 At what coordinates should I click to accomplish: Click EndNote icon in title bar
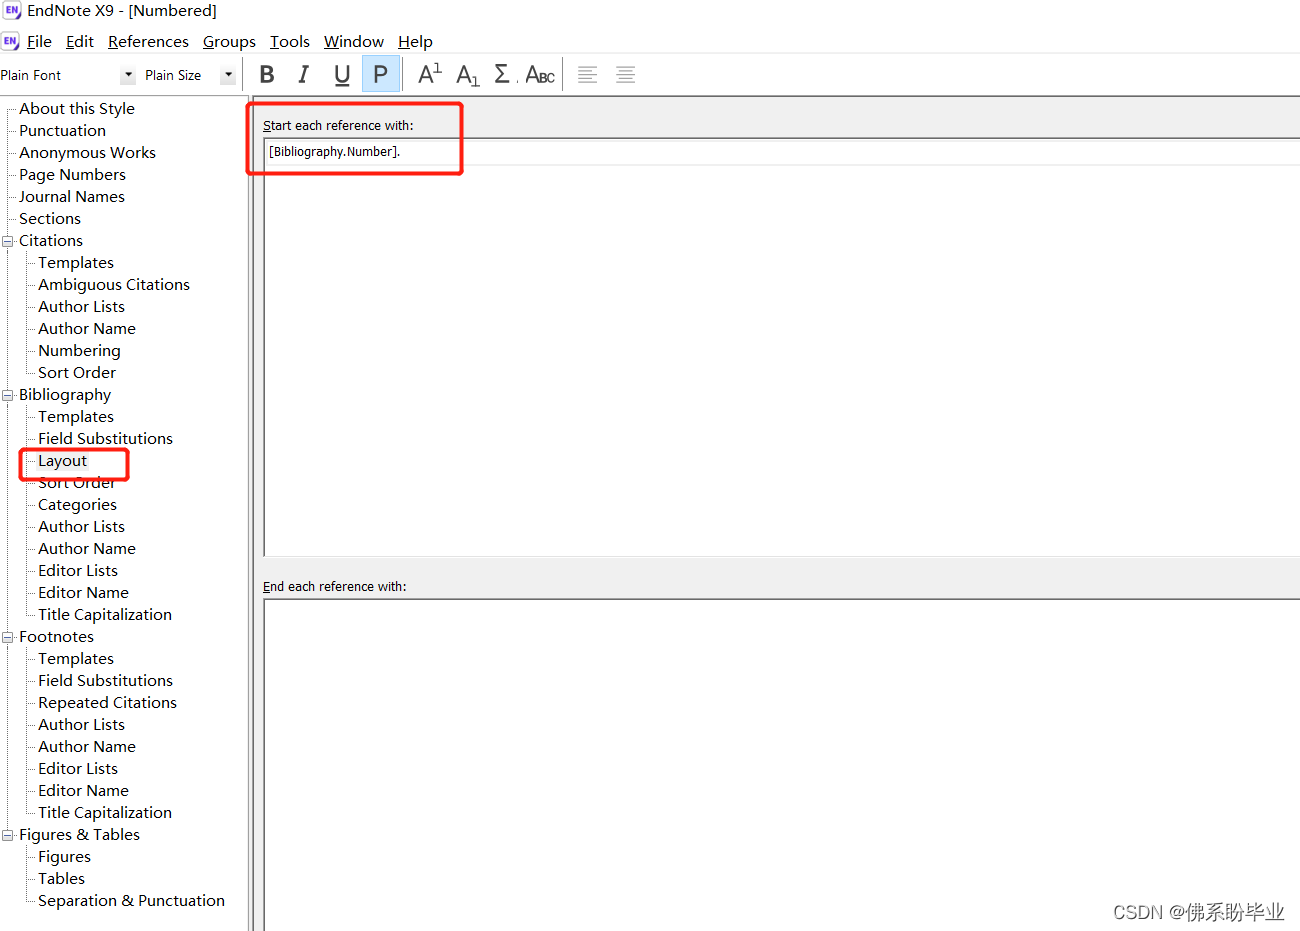[12, 10]
